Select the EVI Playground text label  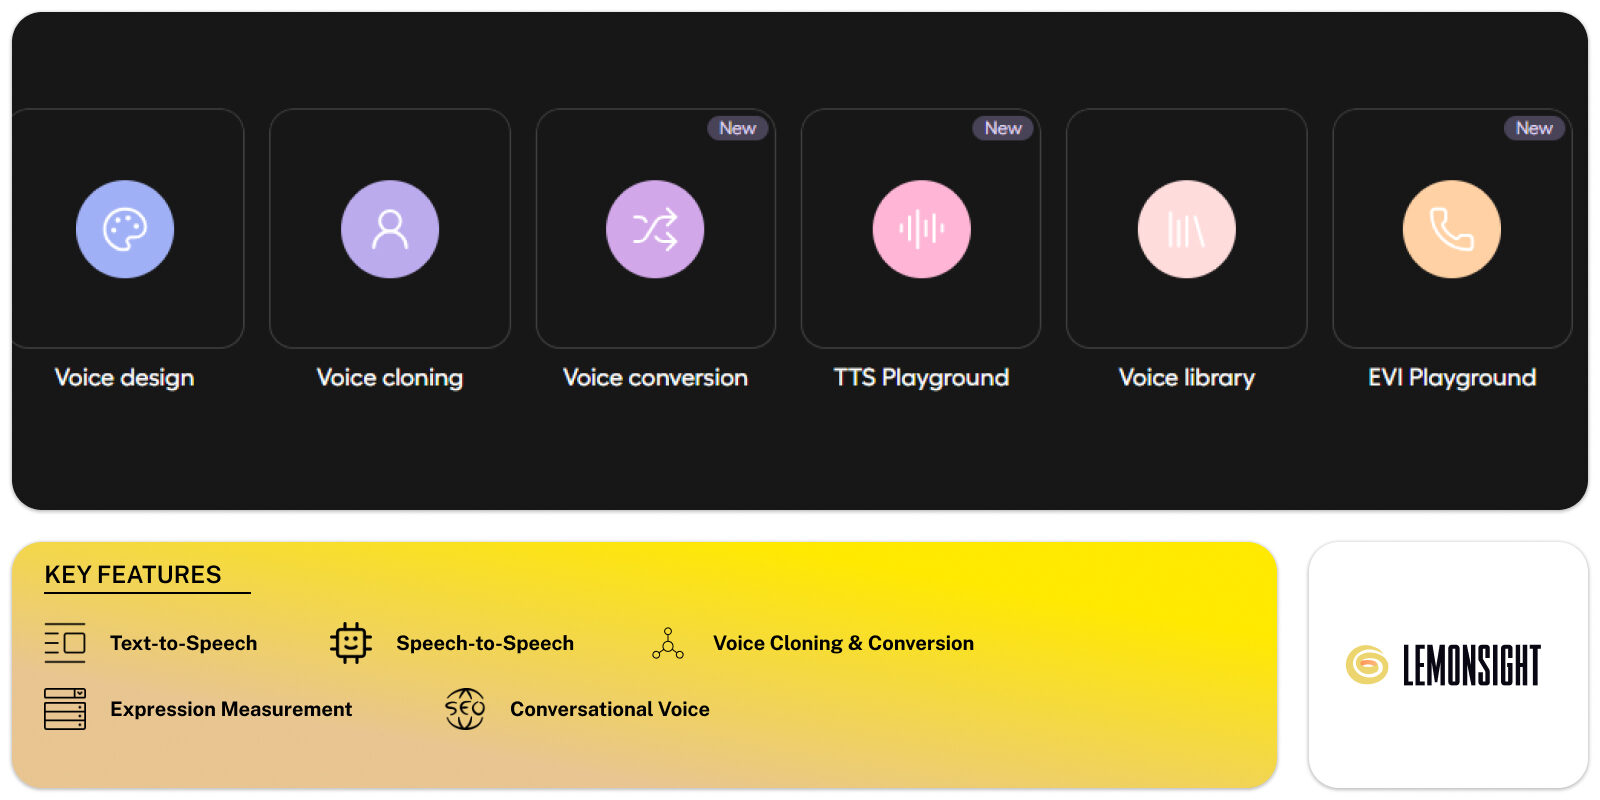[x=1452, y=378]
